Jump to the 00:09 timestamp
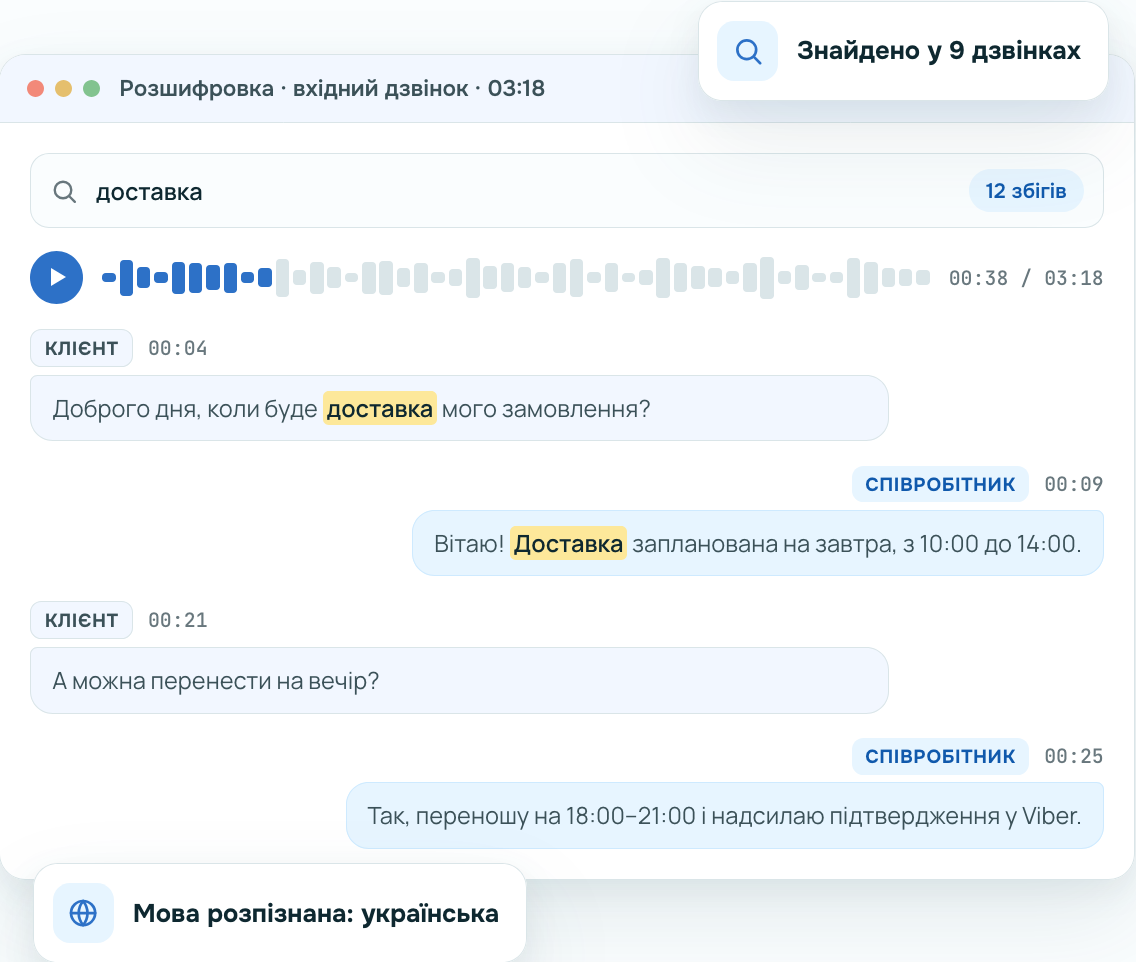The image size is (1136, 962). 1074,484
